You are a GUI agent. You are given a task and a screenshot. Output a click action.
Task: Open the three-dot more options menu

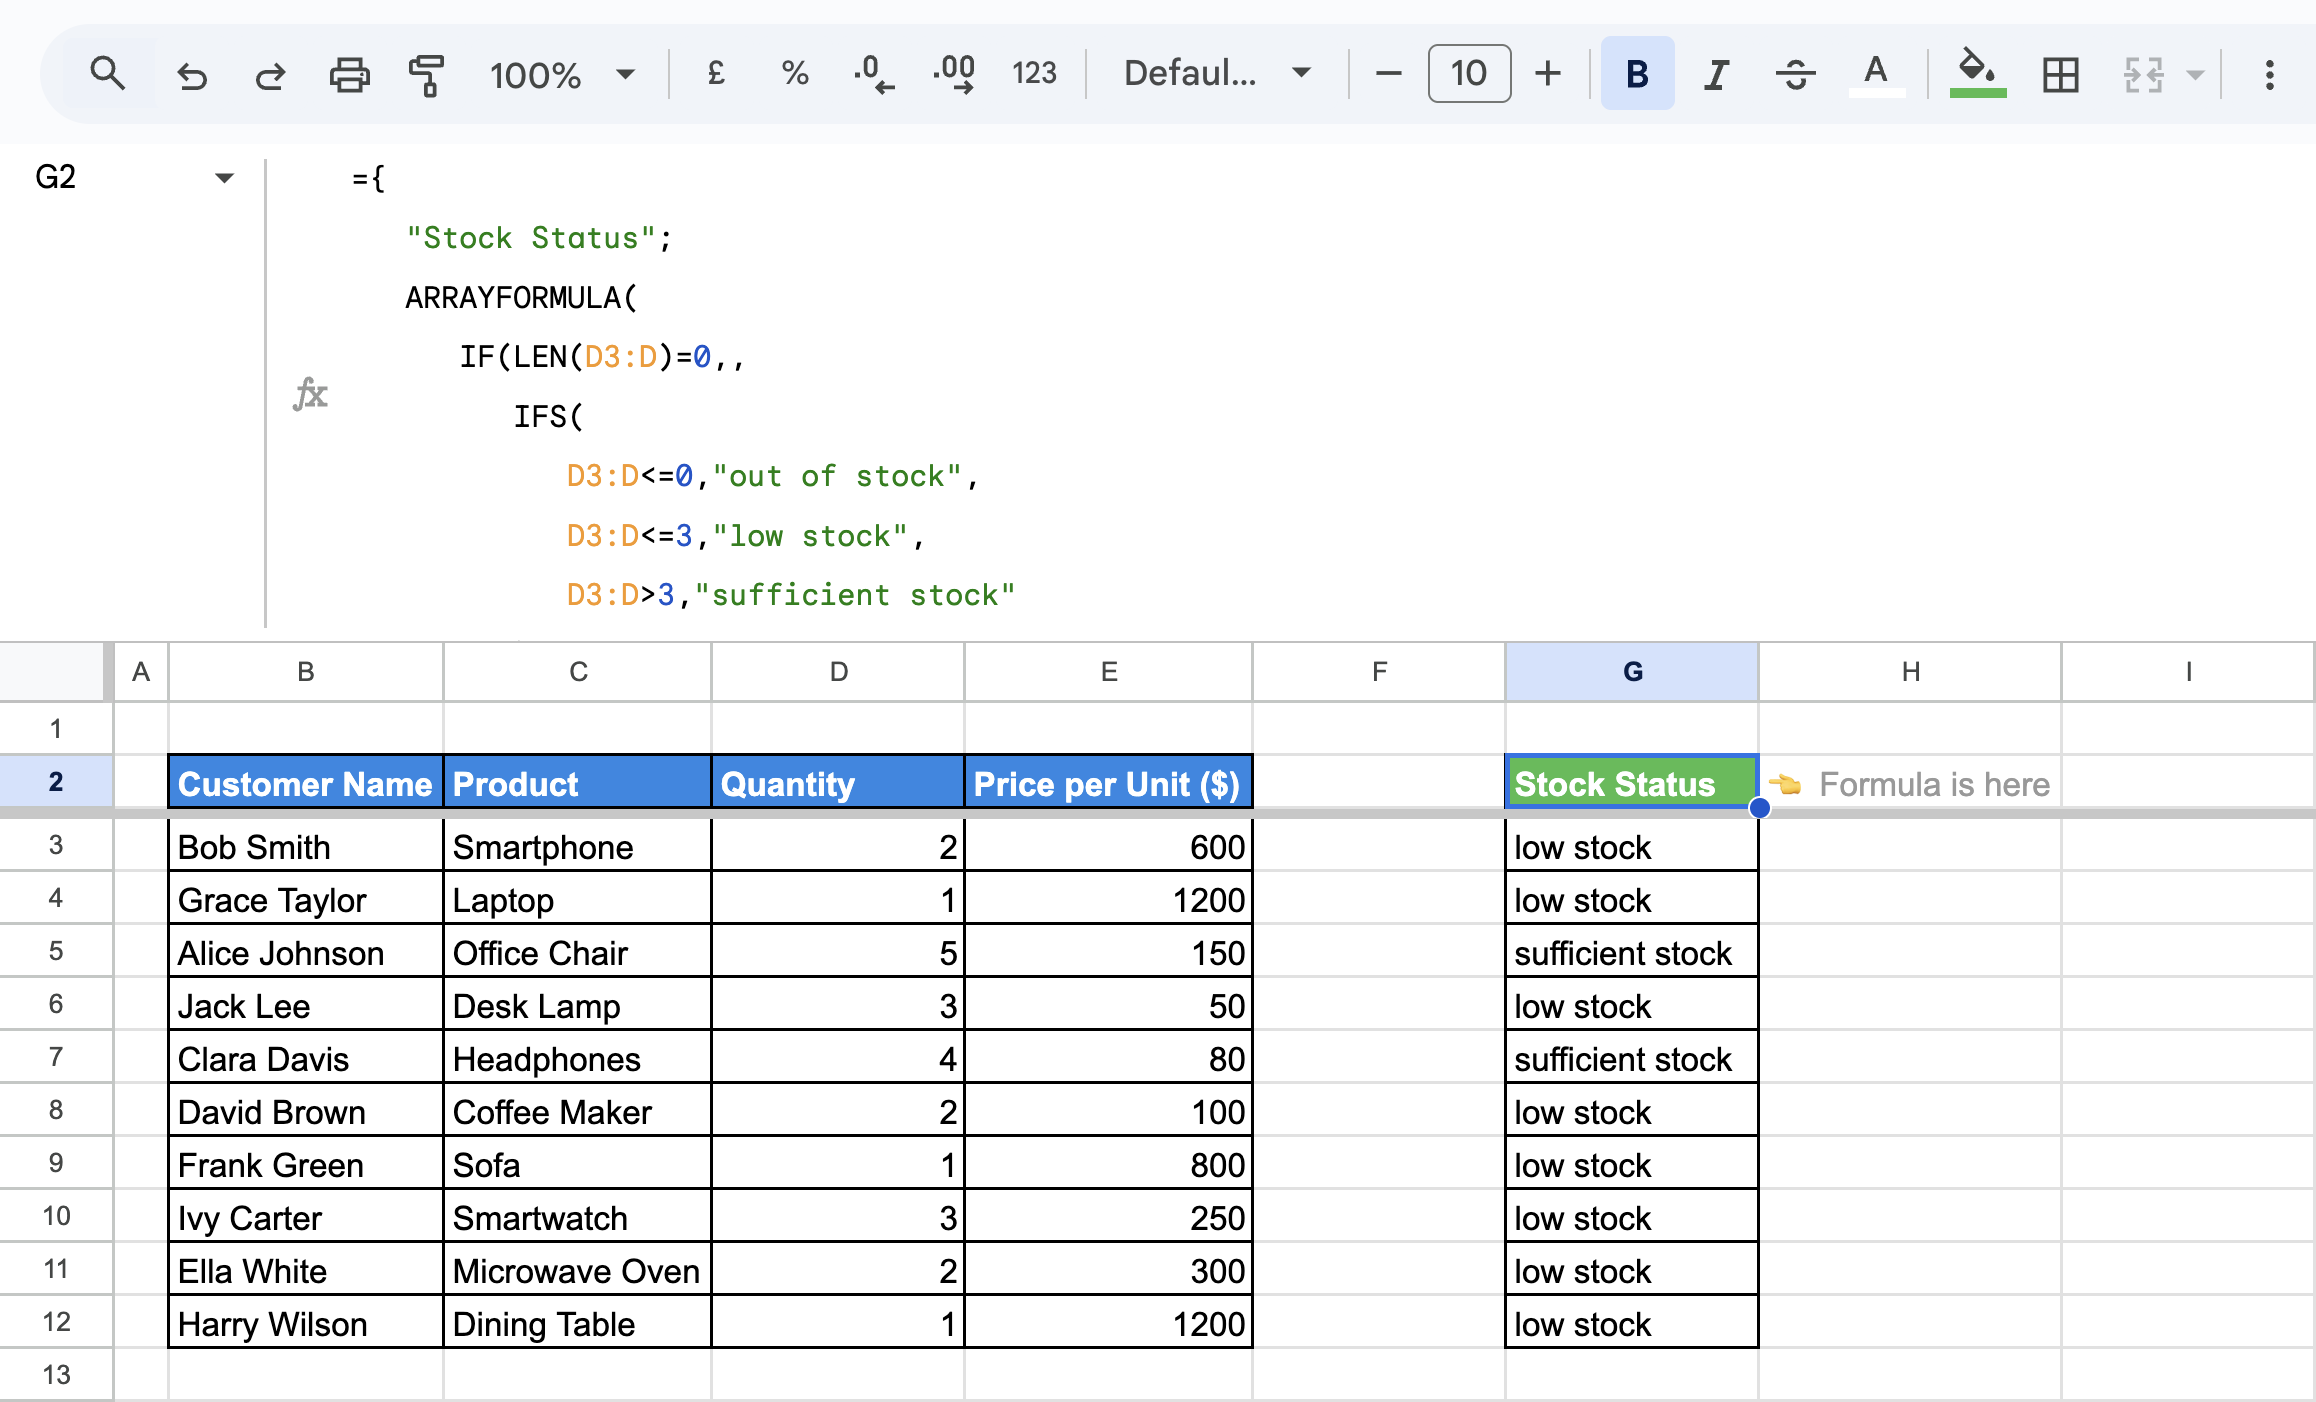point(2269,73)
